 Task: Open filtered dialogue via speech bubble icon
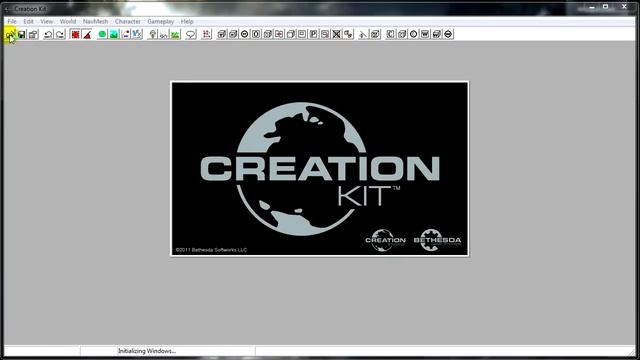(191, 34)
